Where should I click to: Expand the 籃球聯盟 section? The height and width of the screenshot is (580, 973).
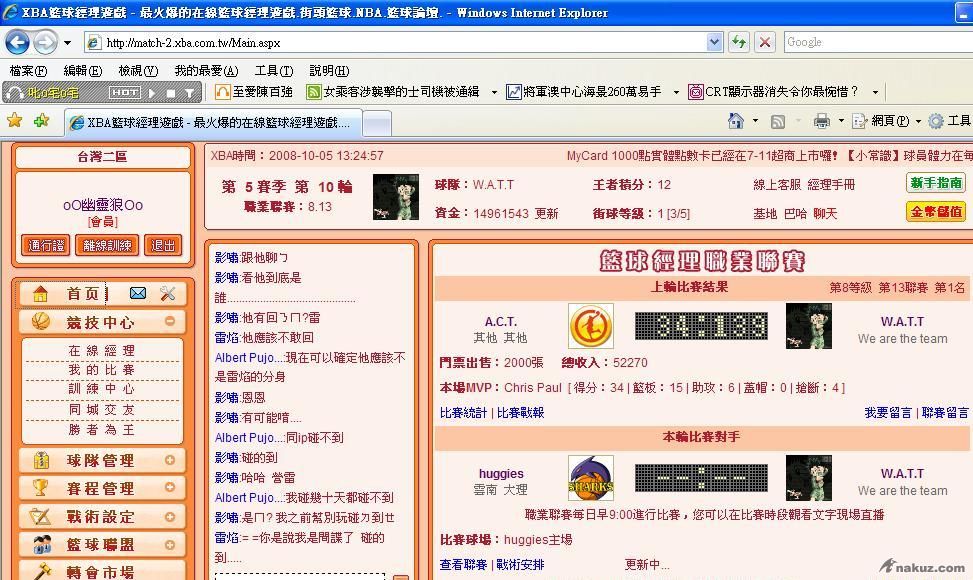[169, 545]
